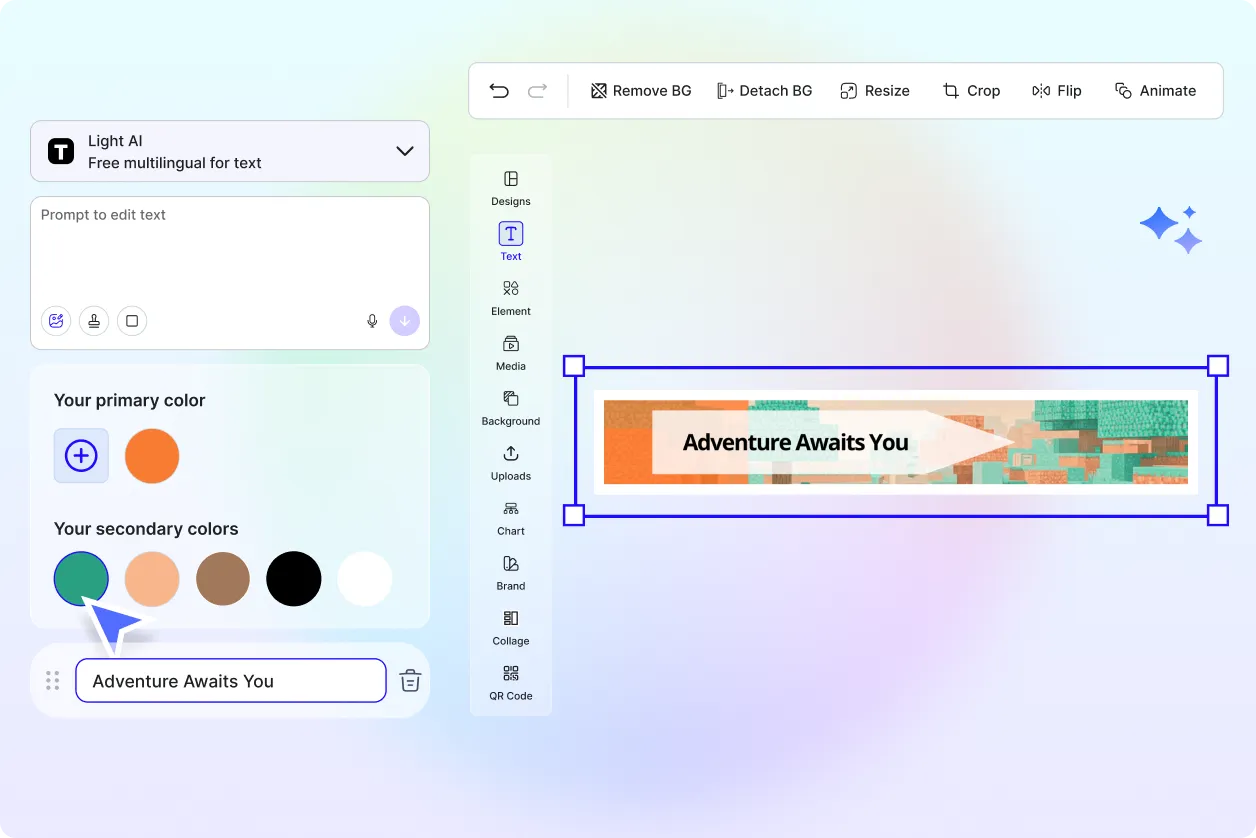Click the Adventure Awaits You text field
This screenshot has height=838, width=1256.
click(x=231, y=681)
